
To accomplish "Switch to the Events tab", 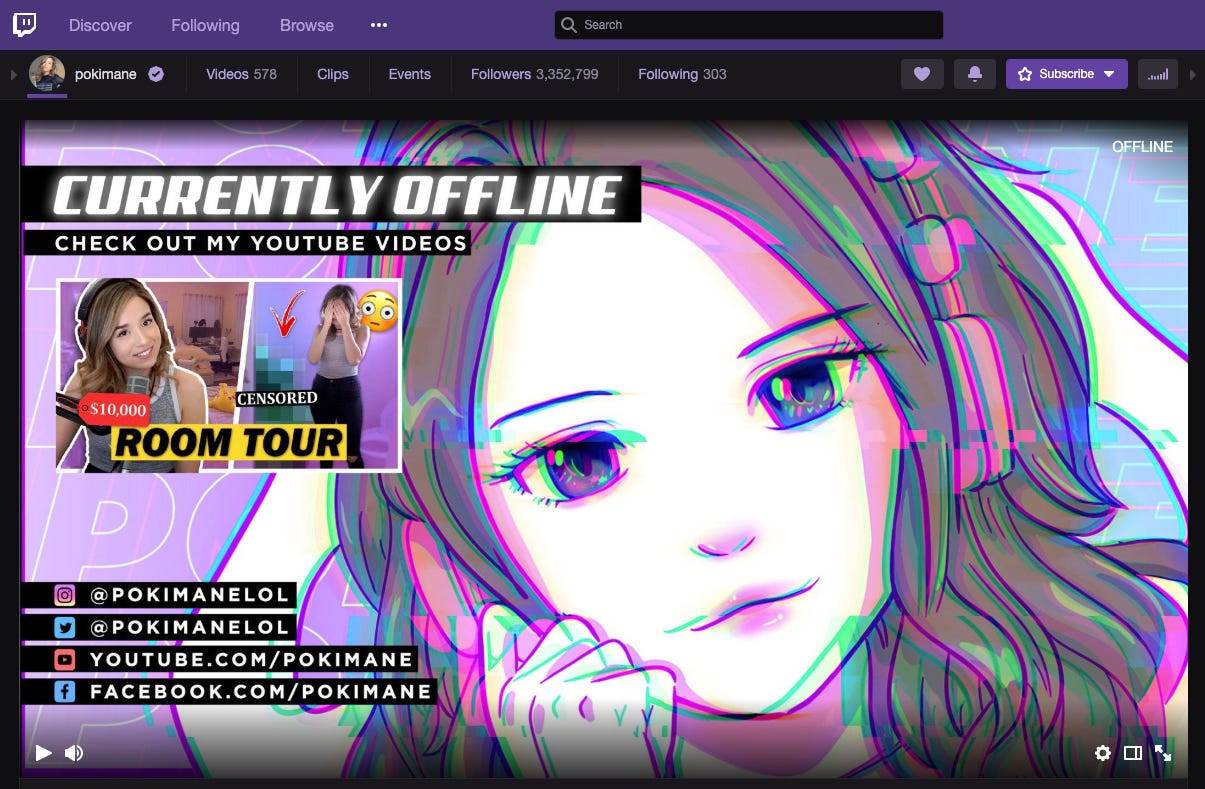I will (410, 74).
